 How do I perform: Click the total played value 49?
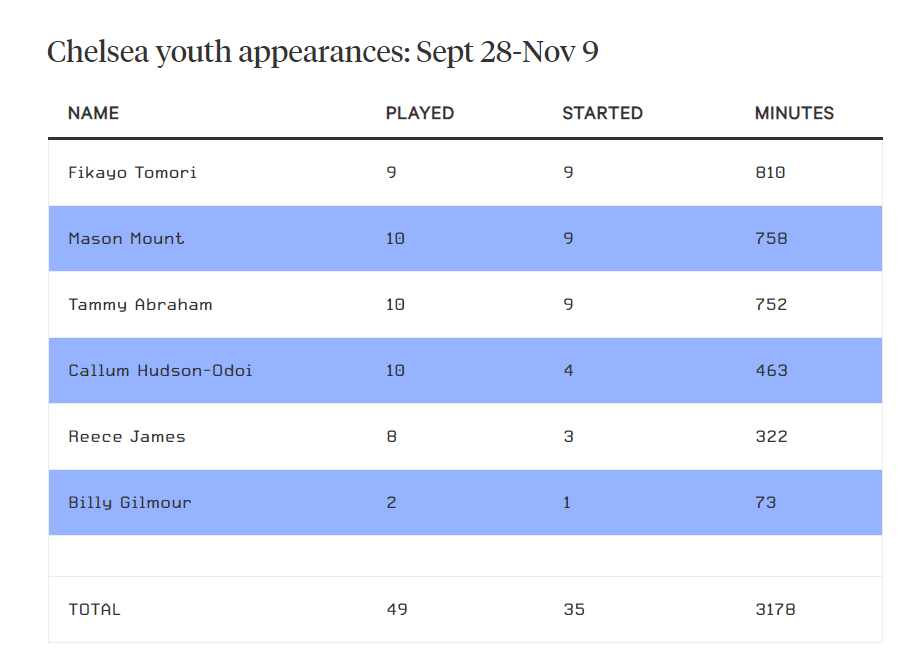pyautogui.click(x=397, y=609)
